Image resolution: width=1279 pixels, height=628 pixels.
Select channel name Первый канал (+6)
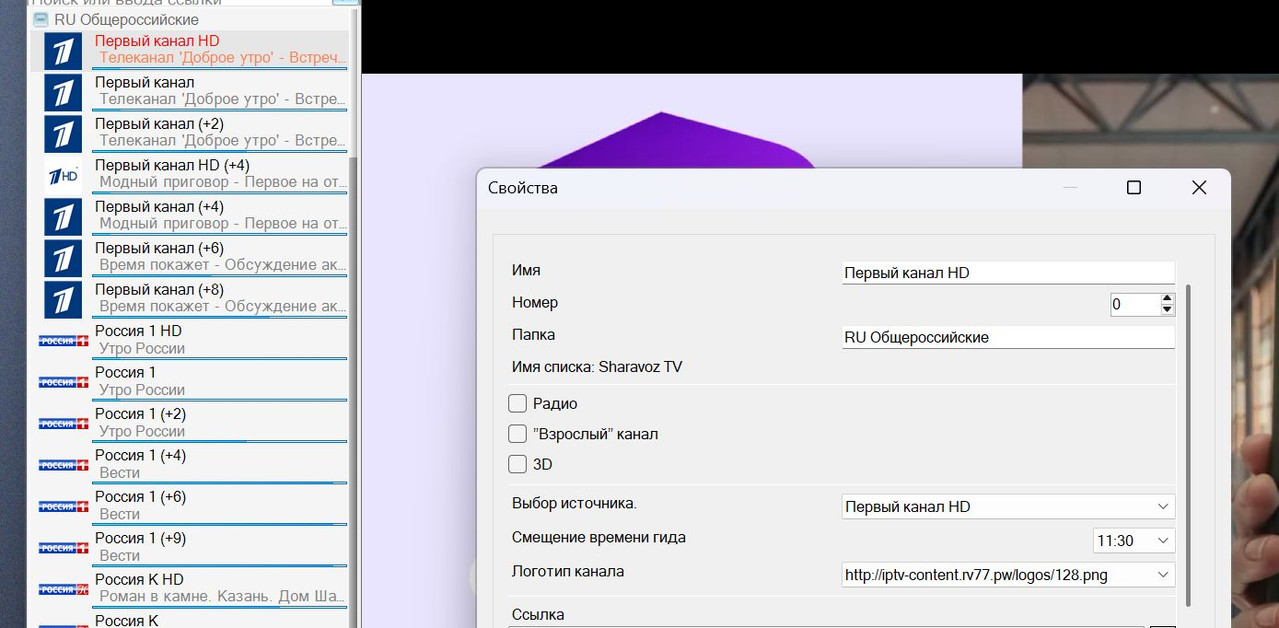pyautogui.click(x=159, y=248)
